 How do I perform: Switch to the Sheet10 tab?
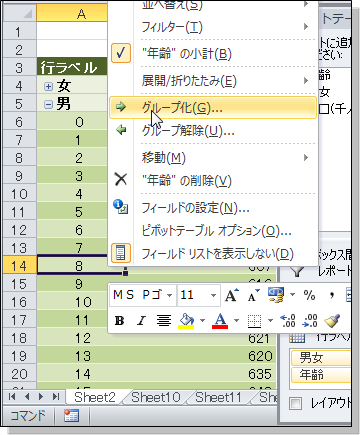point(156,397)
